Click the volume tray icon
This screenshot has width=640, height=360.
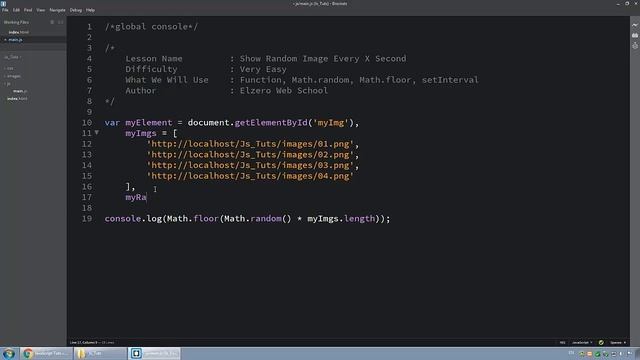[622, 354]
